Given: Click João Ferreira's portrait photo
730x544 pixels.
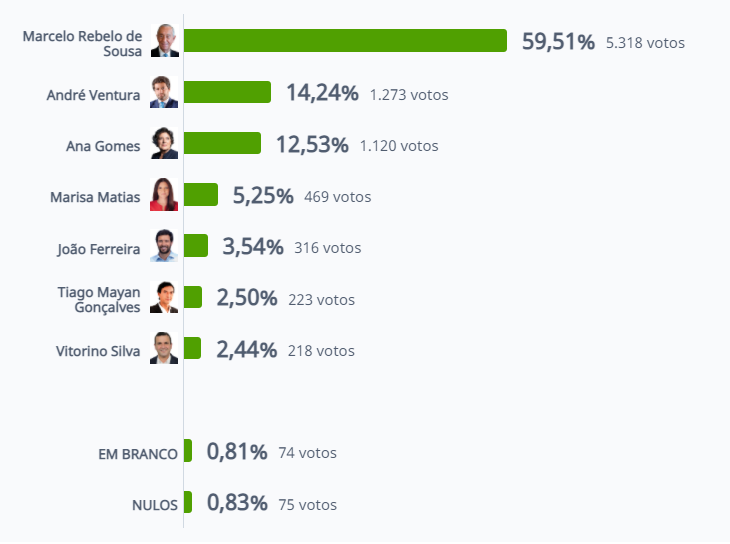Looking at the screenshot, I should tap(164, 245).
